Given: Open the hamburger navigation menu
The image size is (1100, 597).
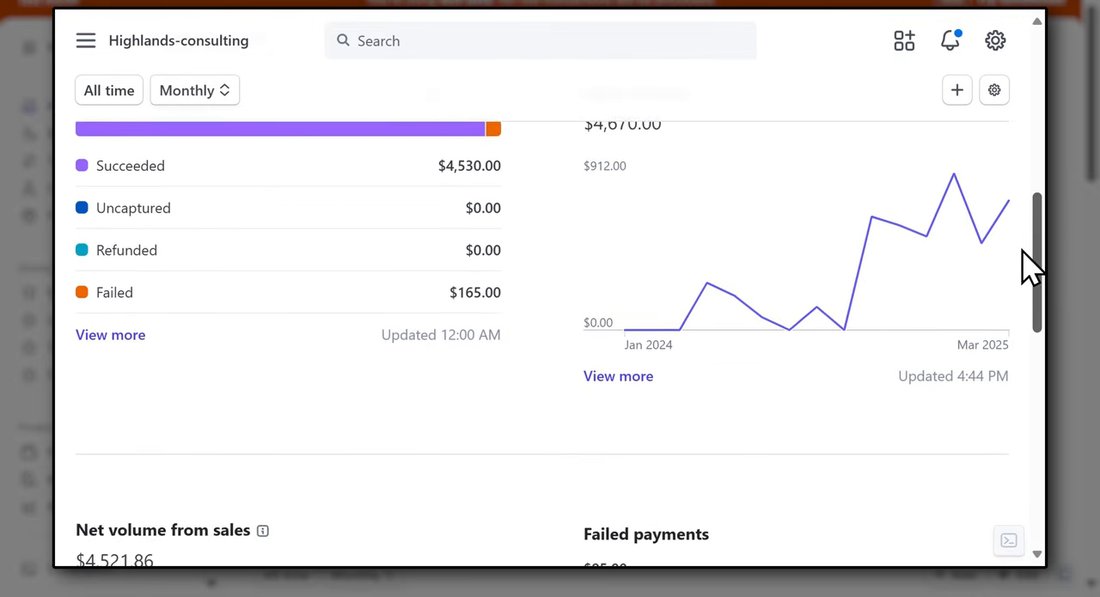Looking at the screenshot, I should (86, 41).
